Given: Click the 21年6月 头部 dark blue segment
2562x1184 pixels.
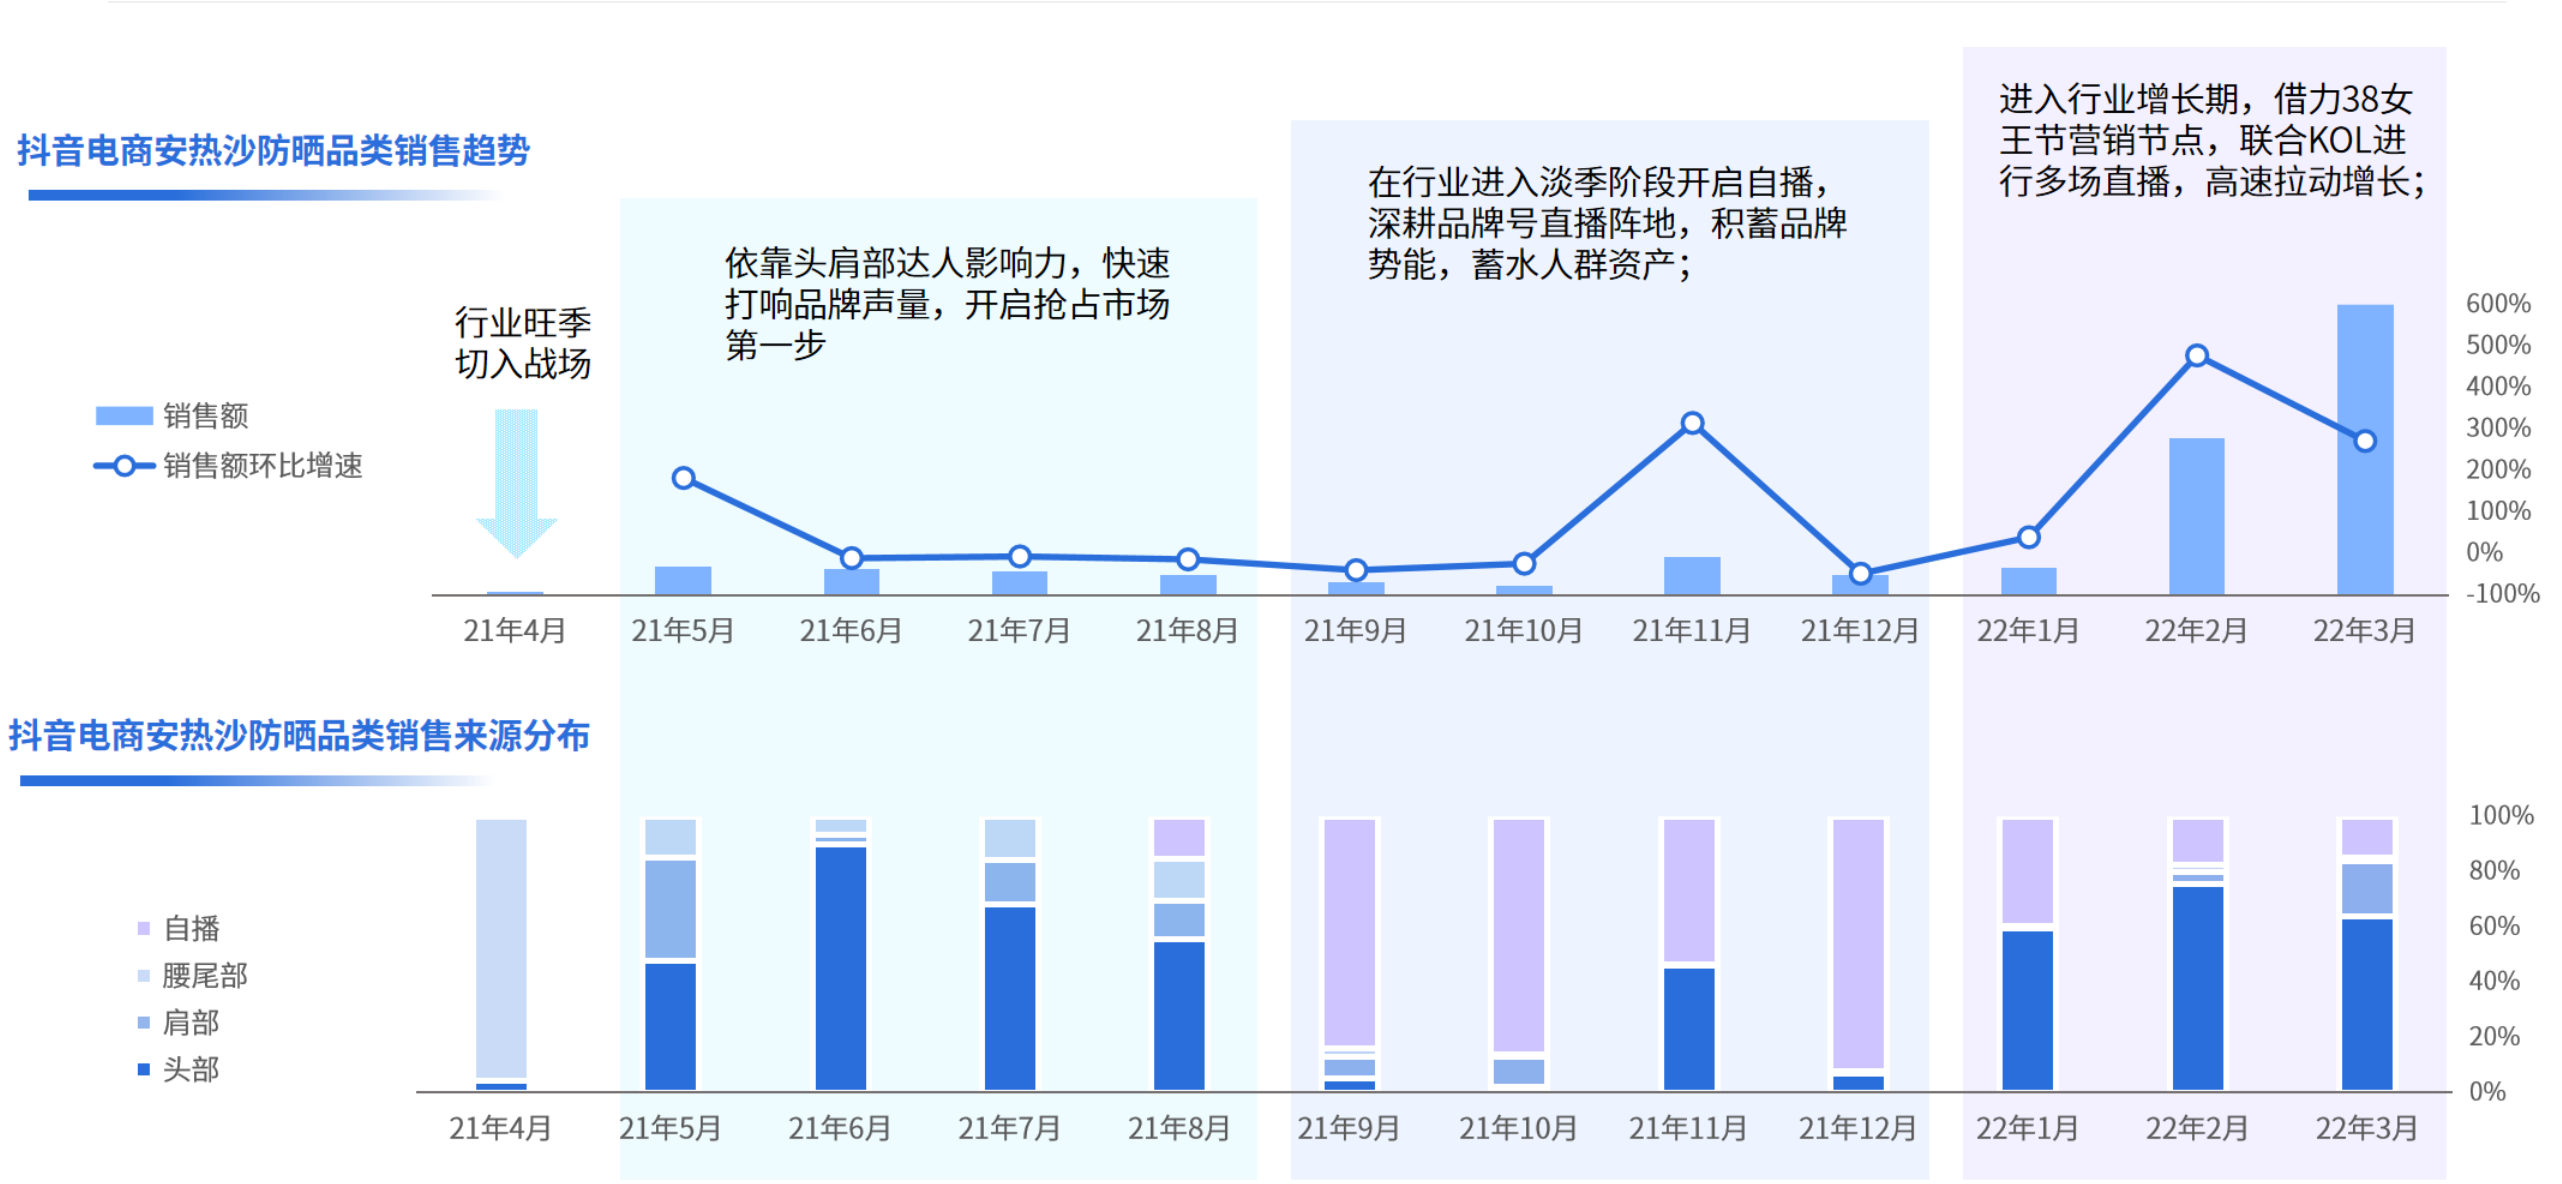Looking at the screenshot, I should coord(840,968).
